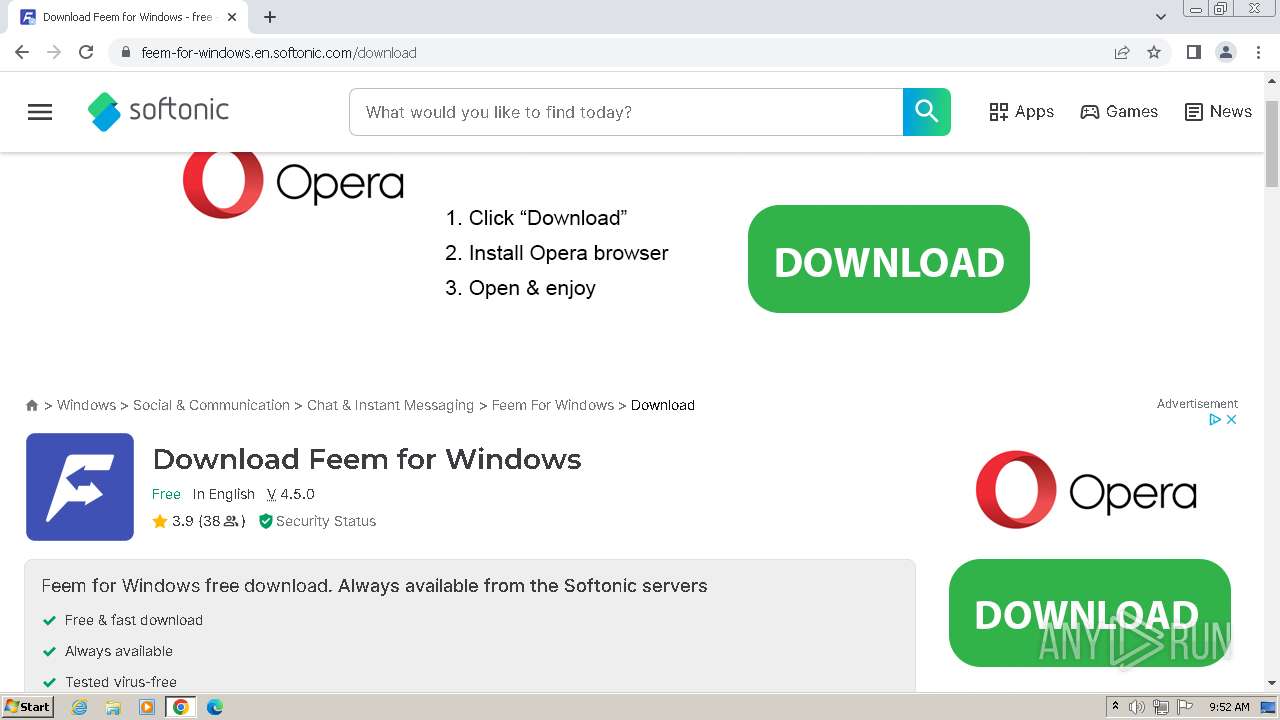Open media player from taskbar
The height and width of the screenshot is (720, 1280).
tap(147, 707)
